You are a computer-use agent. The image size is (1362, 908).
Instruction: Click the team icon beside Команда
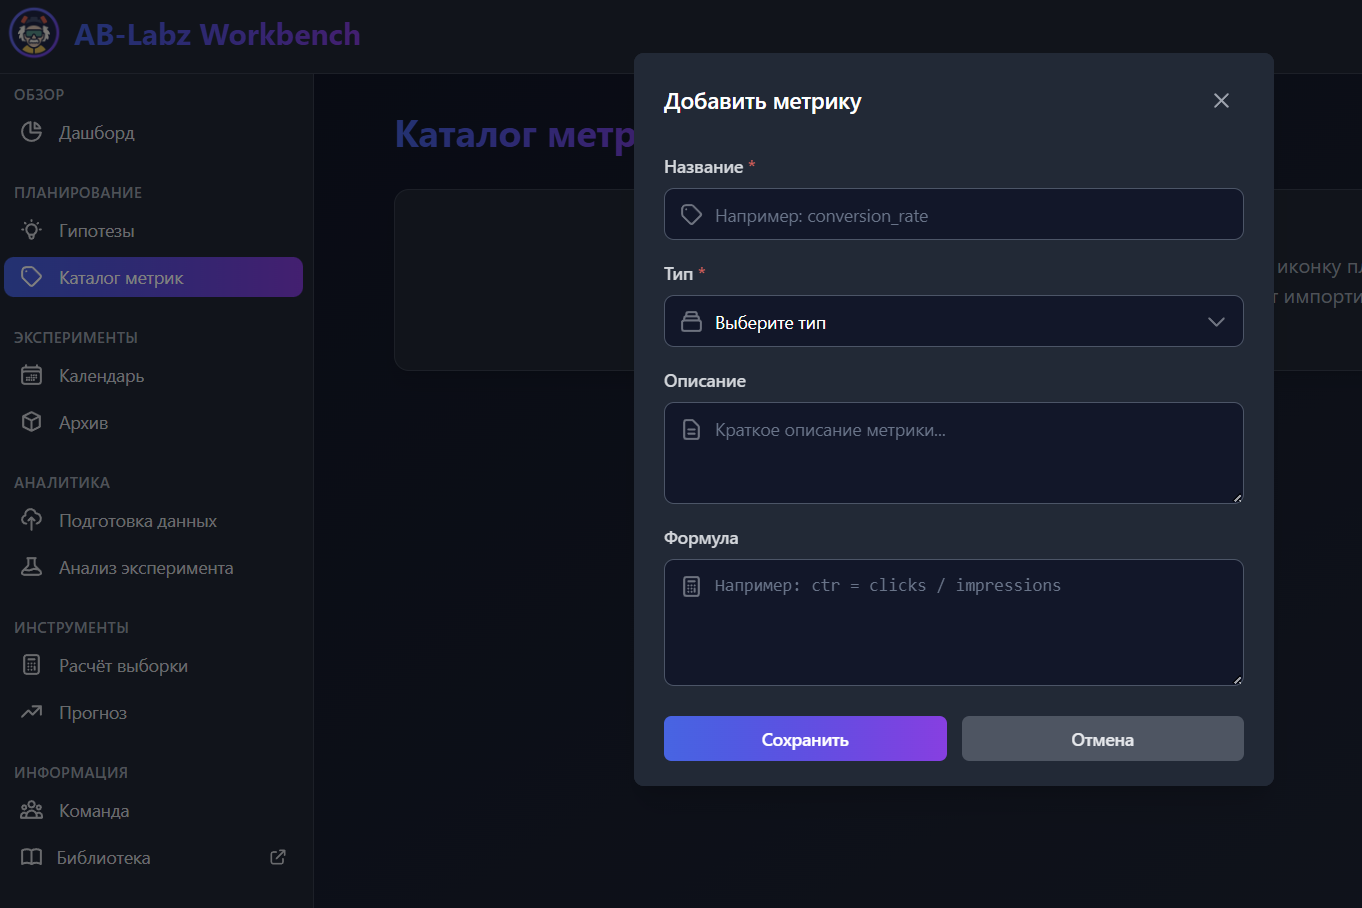pos(32,810)
